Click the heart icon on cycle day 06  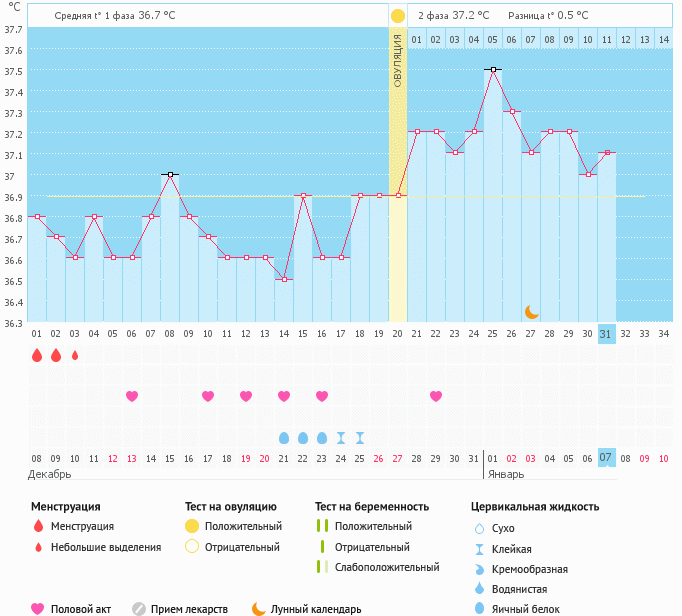click(132, 396)
